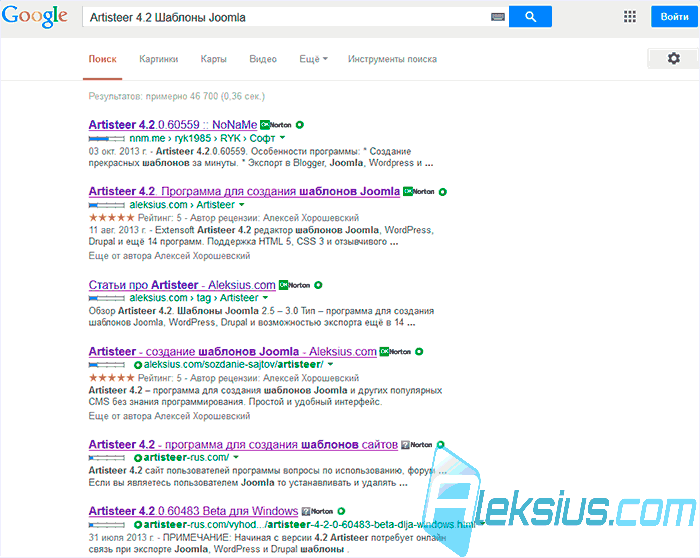Open Инструменты поиска menu
This screenshot has width=700, height=558.
[392, 59]
